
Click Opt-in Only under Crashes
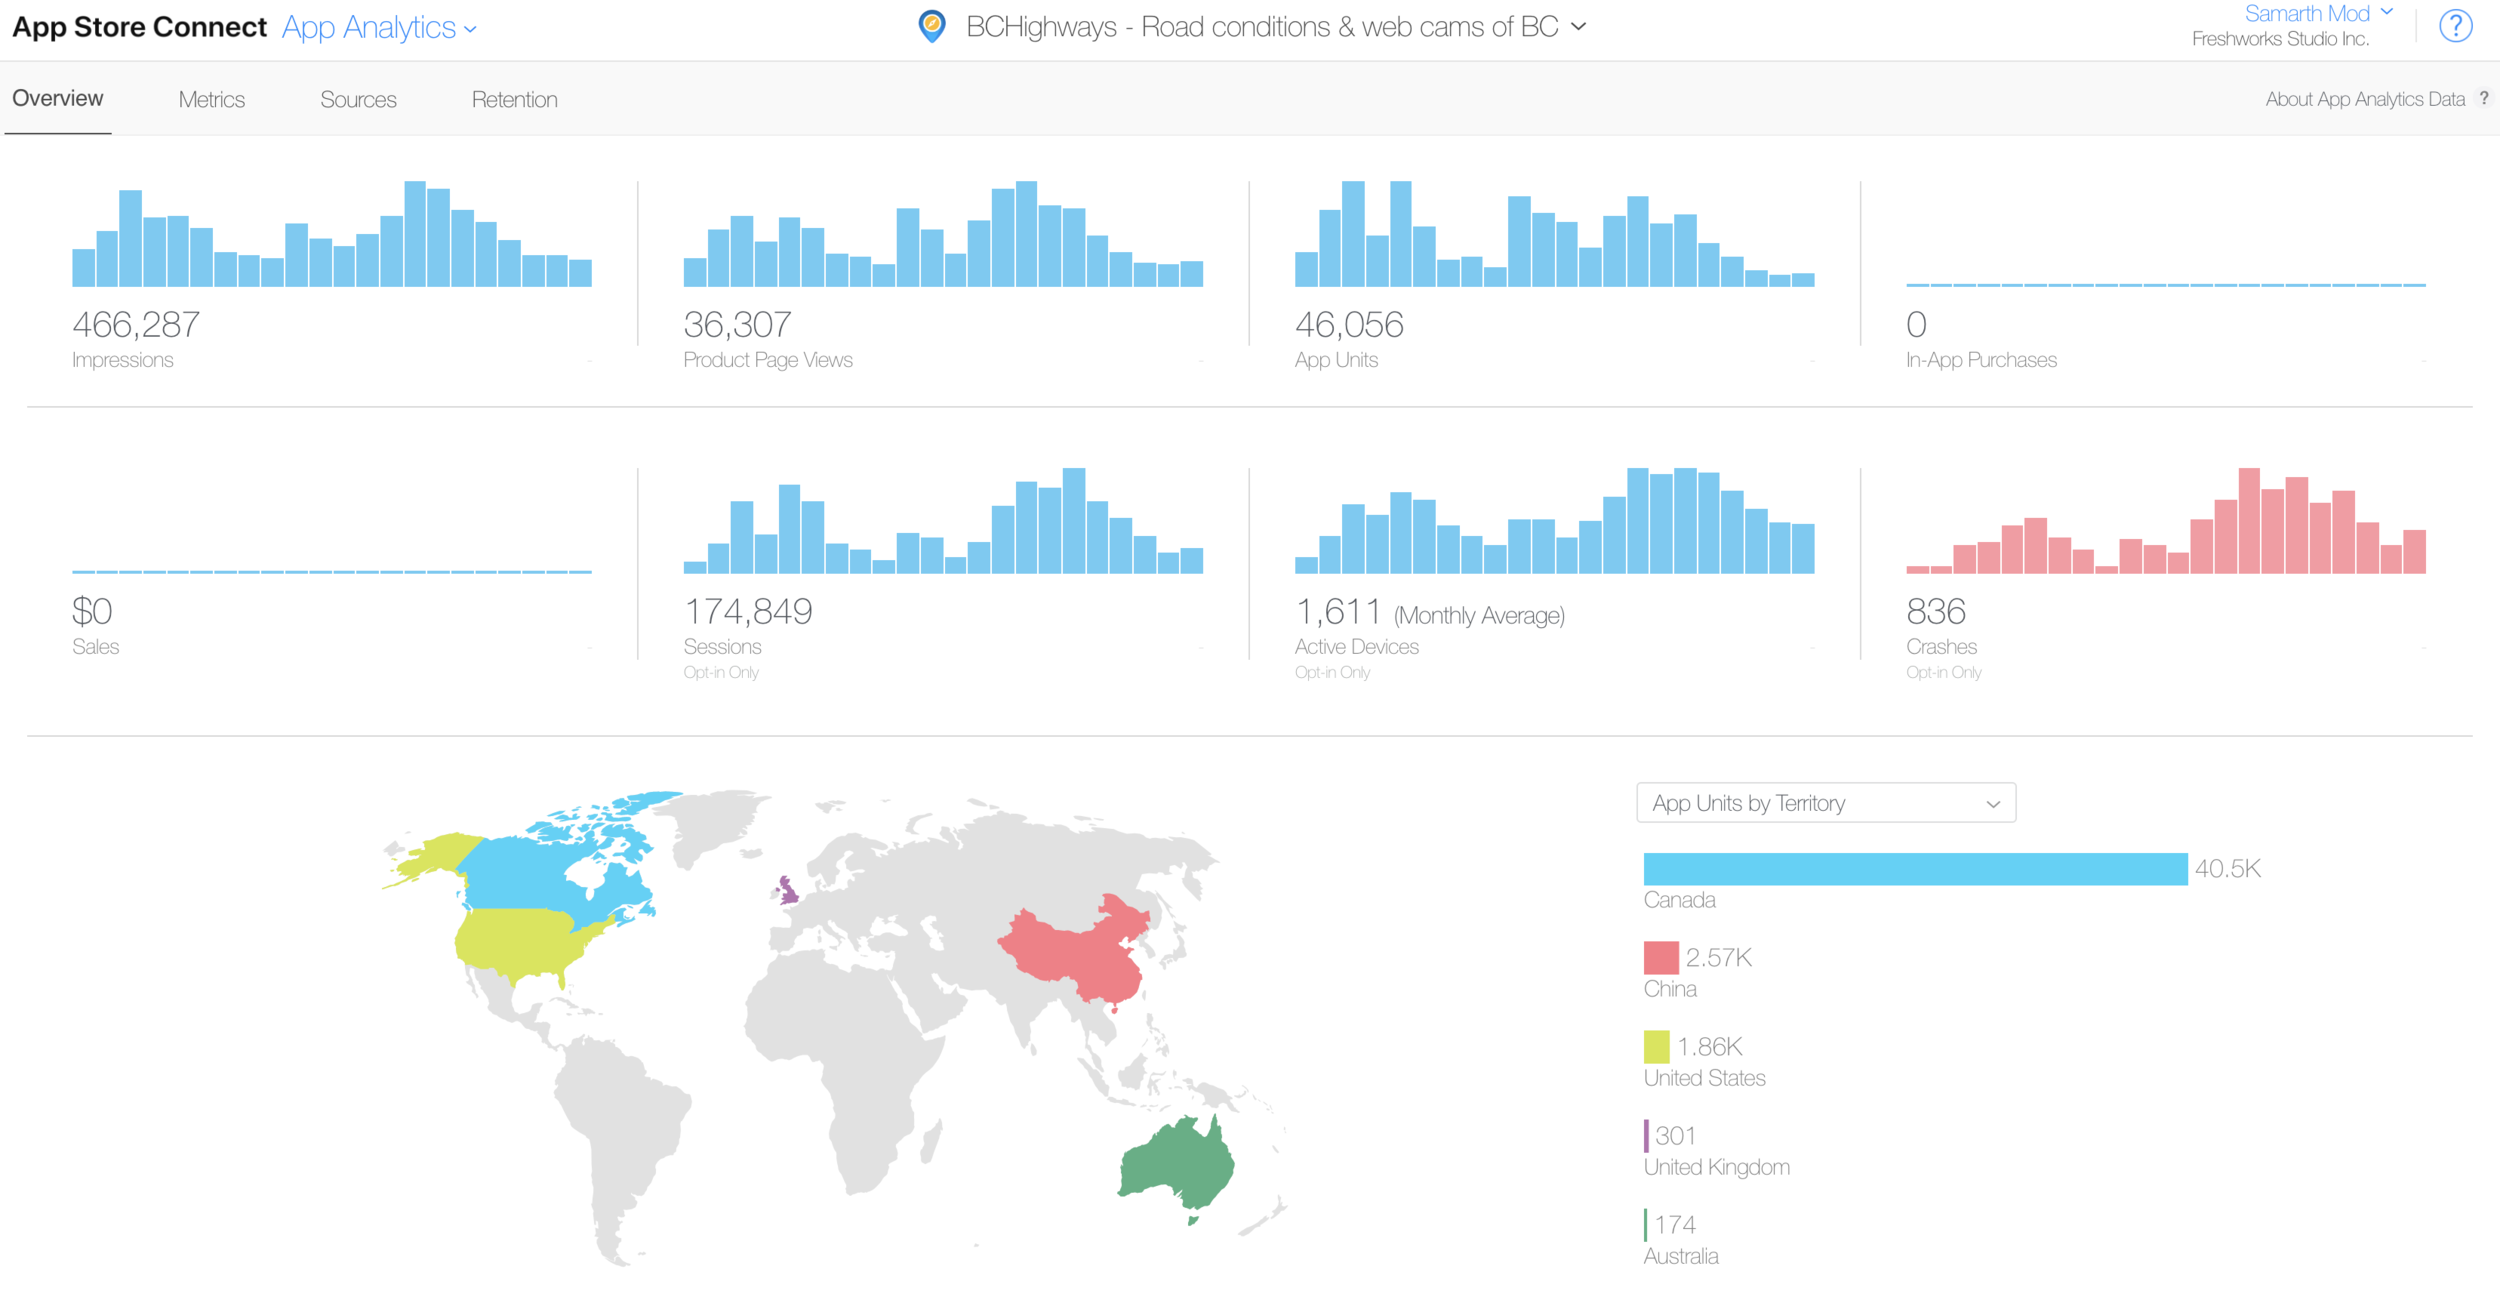tap(1943, 673)
